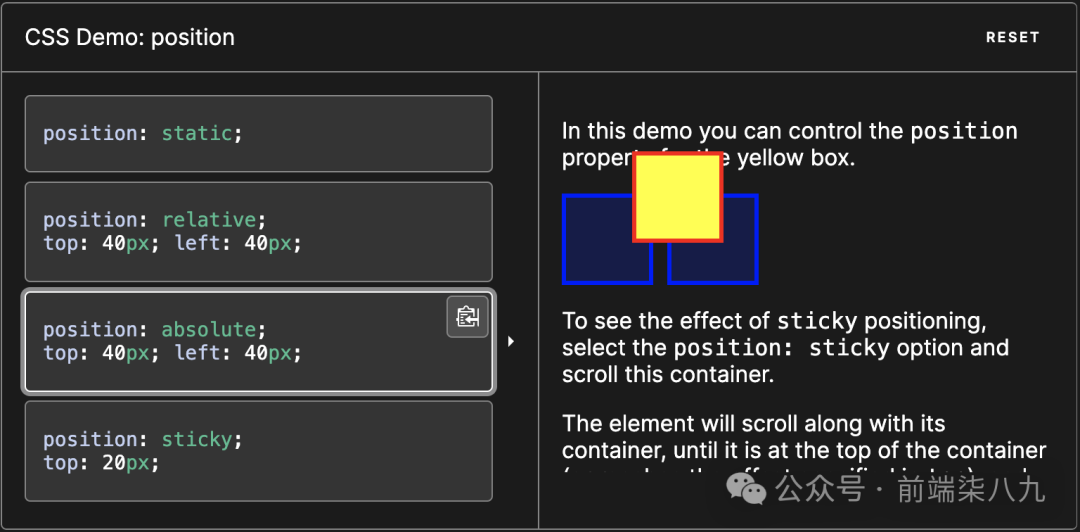This screenshot has height=532, width=1080.
Task: Click the CSS Demo: position title
Action: (x=129, y=37)
